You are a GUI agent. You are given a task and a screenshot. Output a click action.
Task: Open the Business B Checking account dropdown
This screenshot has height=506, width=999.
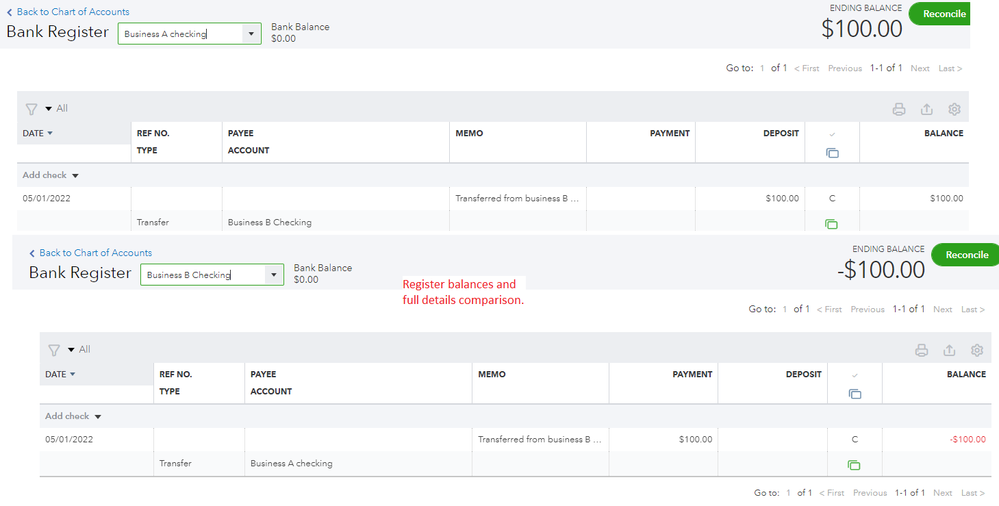click(x=272, y=275)
